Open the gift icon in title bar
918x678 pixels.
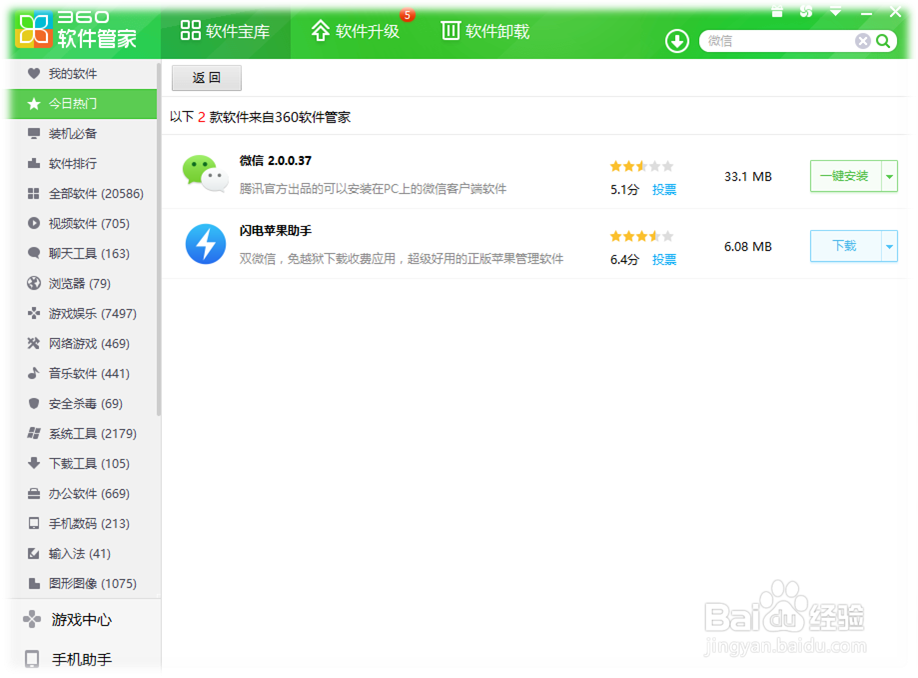tap(777, 11)
